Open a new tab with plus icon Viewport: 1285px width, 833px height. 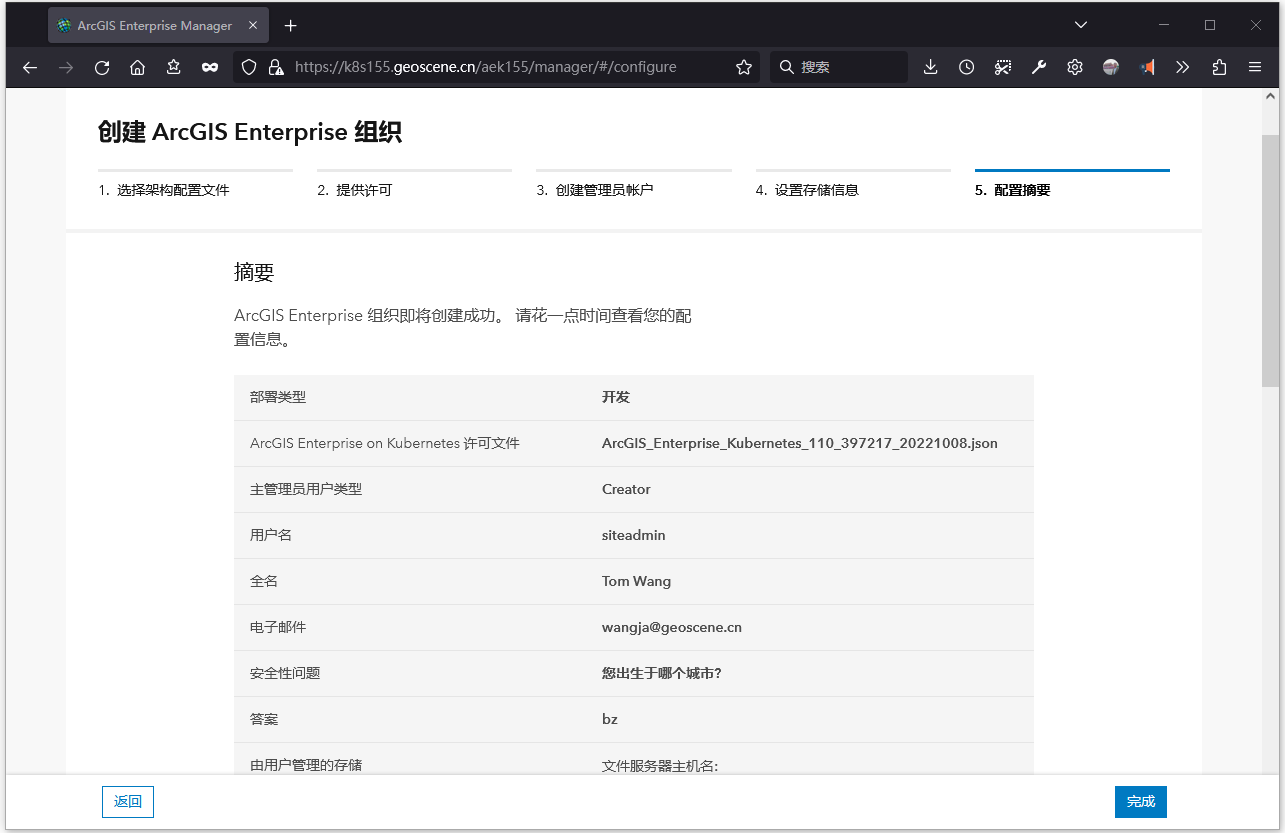tap(290, 25)
